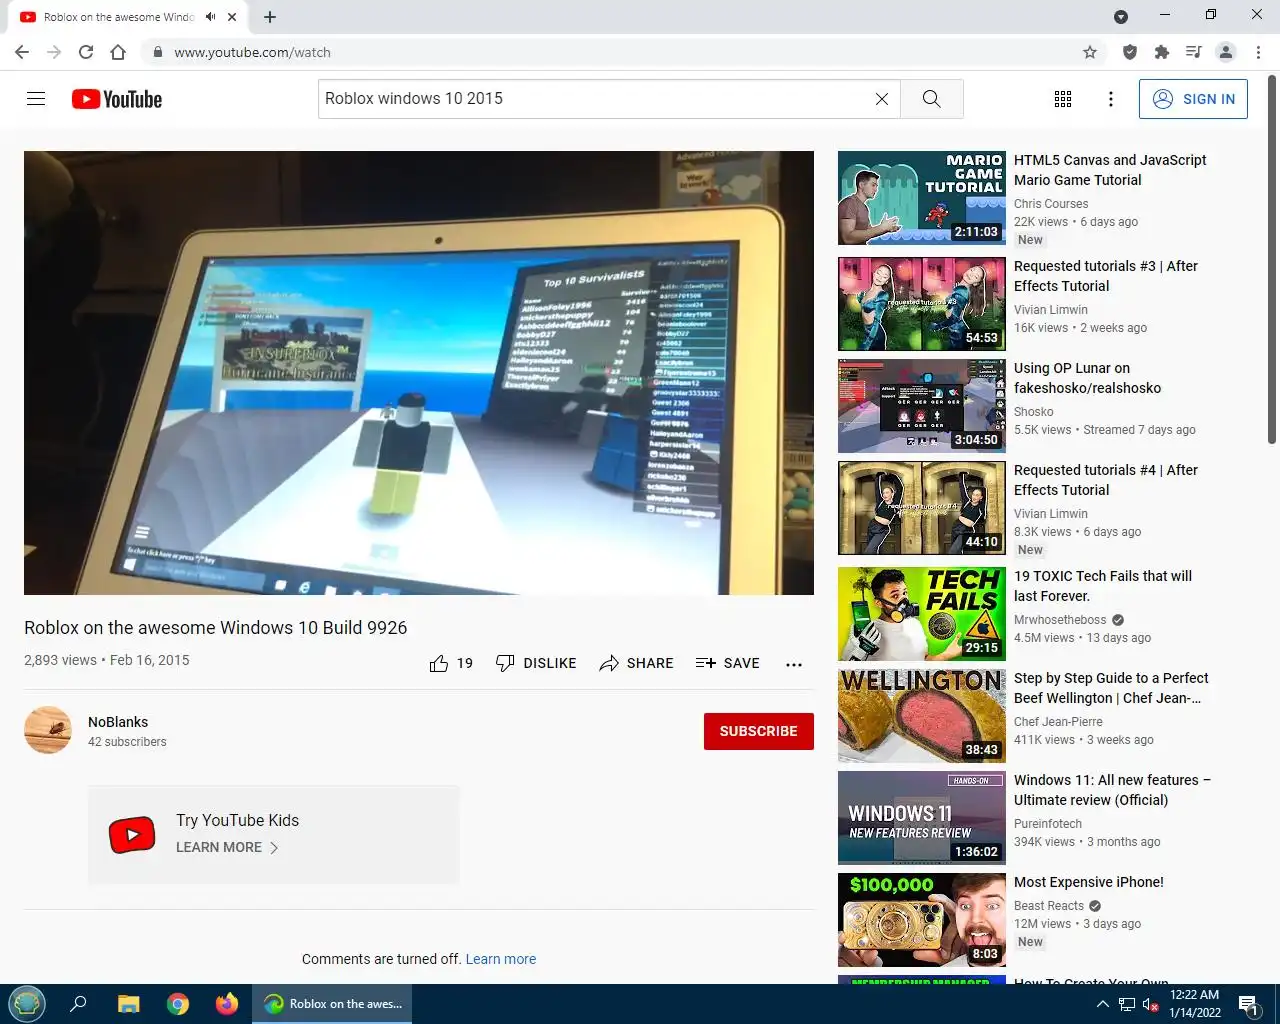Open the Windows 11 review thumbnail
This screenshot has width=1280, height=1024.
(x=922, y=818)
